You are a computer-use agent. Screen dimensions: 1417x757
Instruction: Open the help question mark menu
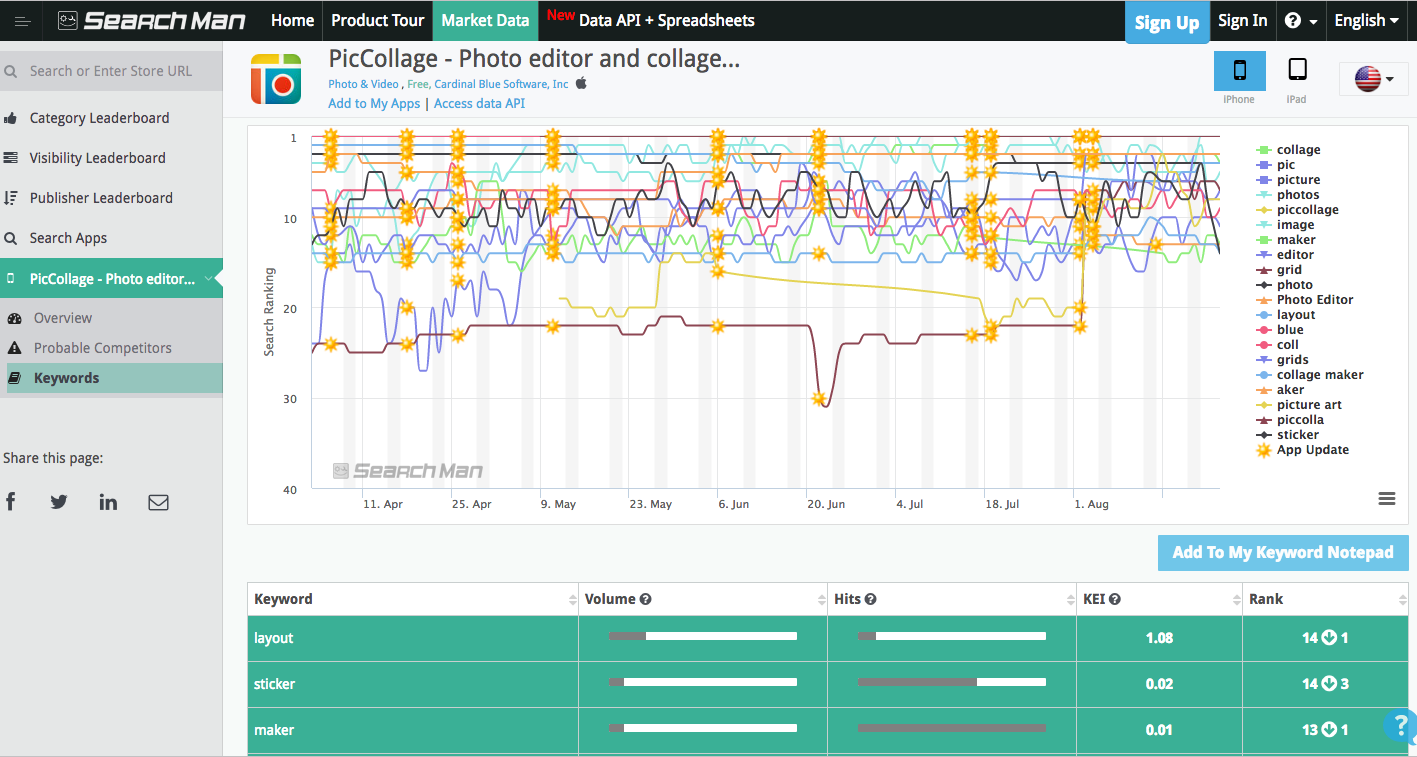click(1300, 21)
